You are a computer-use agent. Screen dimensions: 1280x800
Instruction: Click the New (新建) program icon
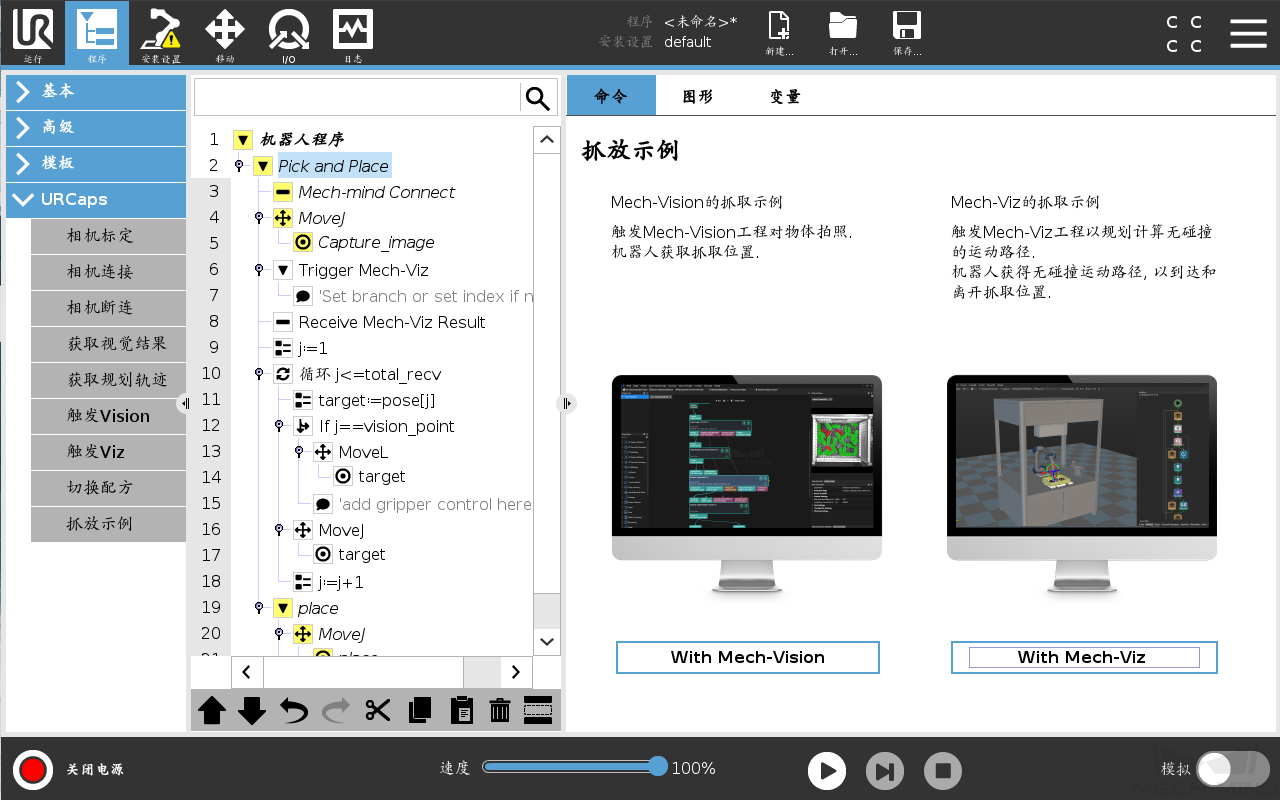pos(779,33)
